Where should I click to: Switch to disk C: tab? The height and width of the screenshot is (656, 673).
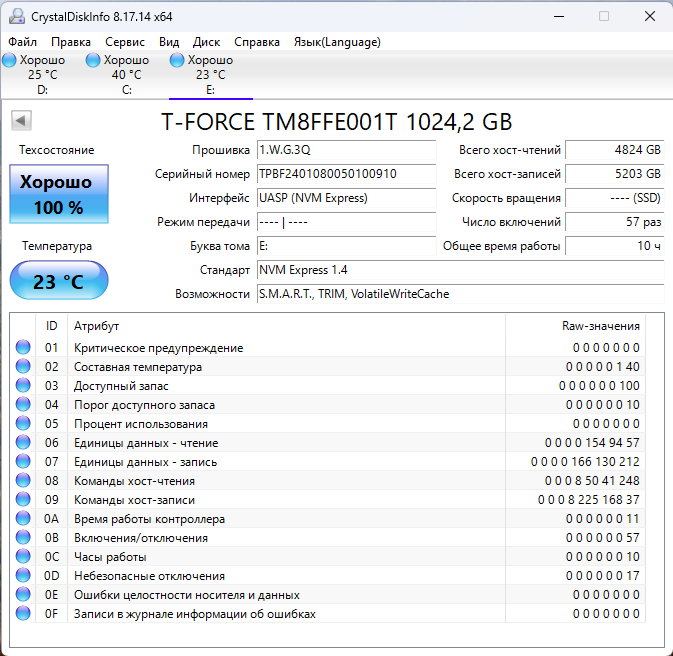126,75
